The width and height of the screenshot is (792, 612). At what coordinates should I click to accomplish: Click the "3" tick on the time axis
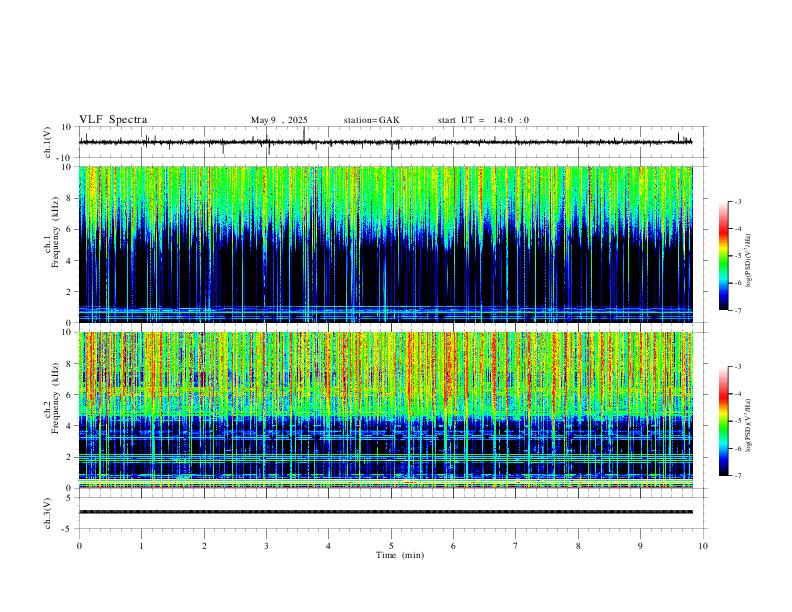[266, 546]
